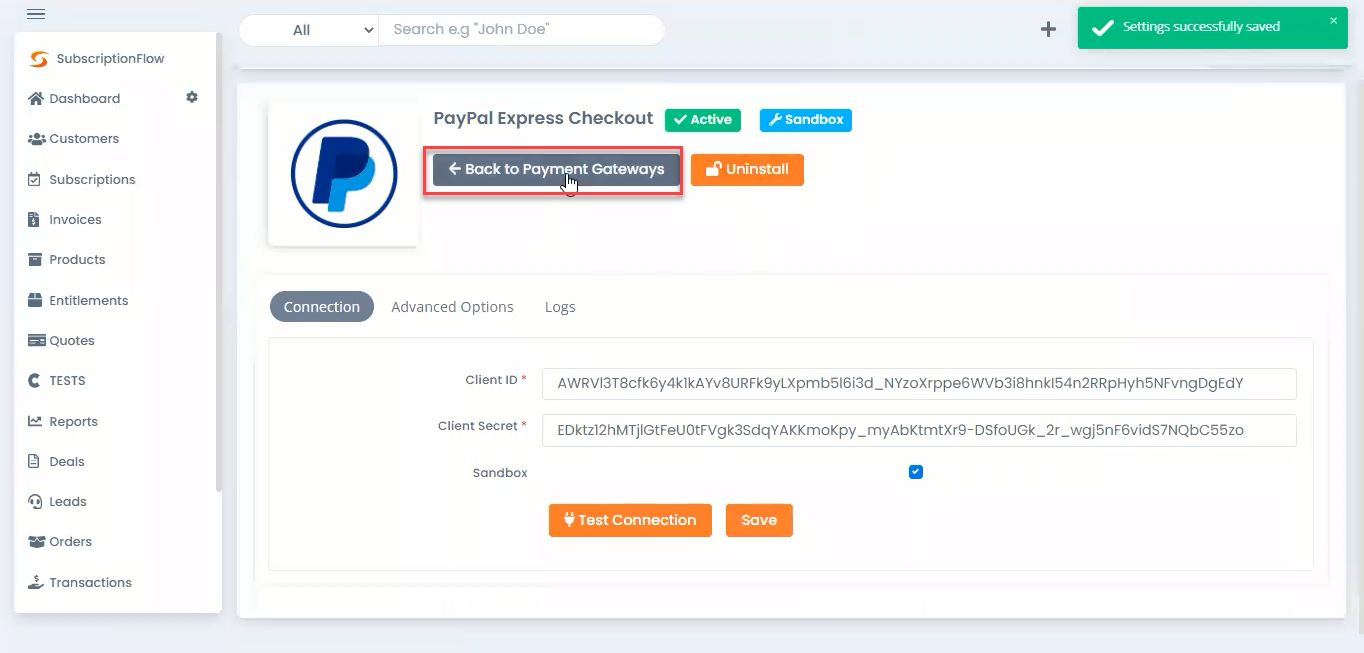
Task: Focus the Client ID input field
Action: (919, 383)
